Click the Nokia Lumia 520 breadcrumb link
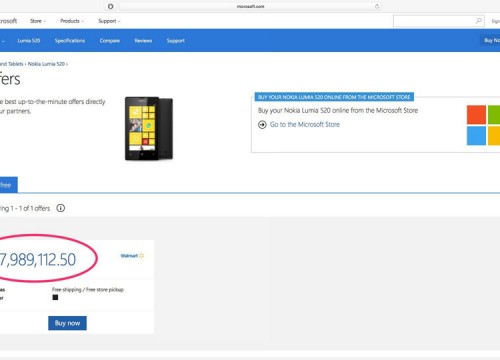 [46, 64]
